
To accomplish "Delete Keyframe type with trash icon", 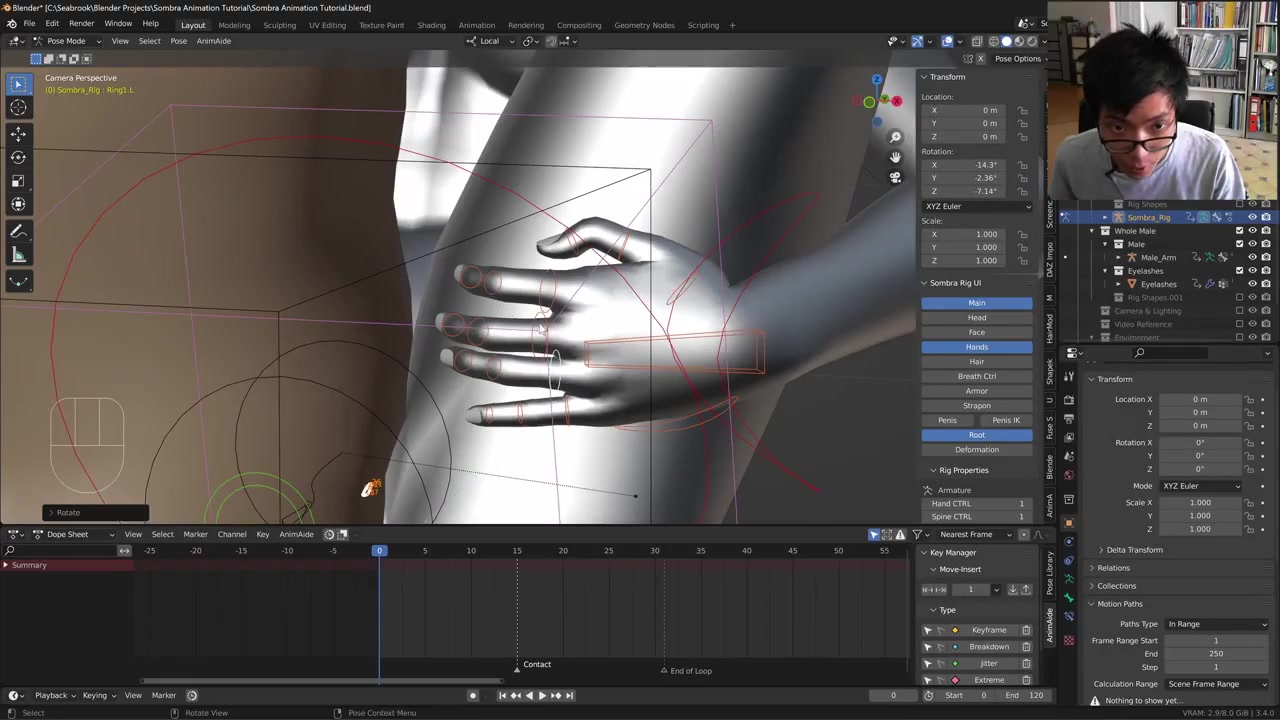I will [1026, 630].
